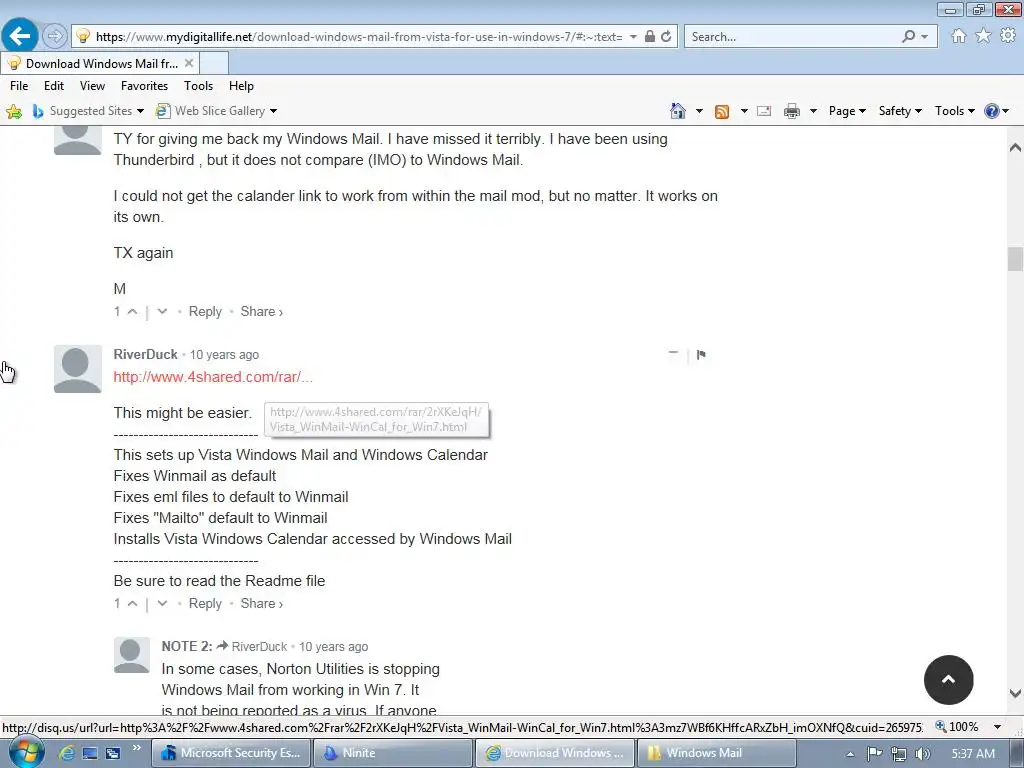
Task: Launch Internet Explorer from quick launch
Action: coord(67,753)
